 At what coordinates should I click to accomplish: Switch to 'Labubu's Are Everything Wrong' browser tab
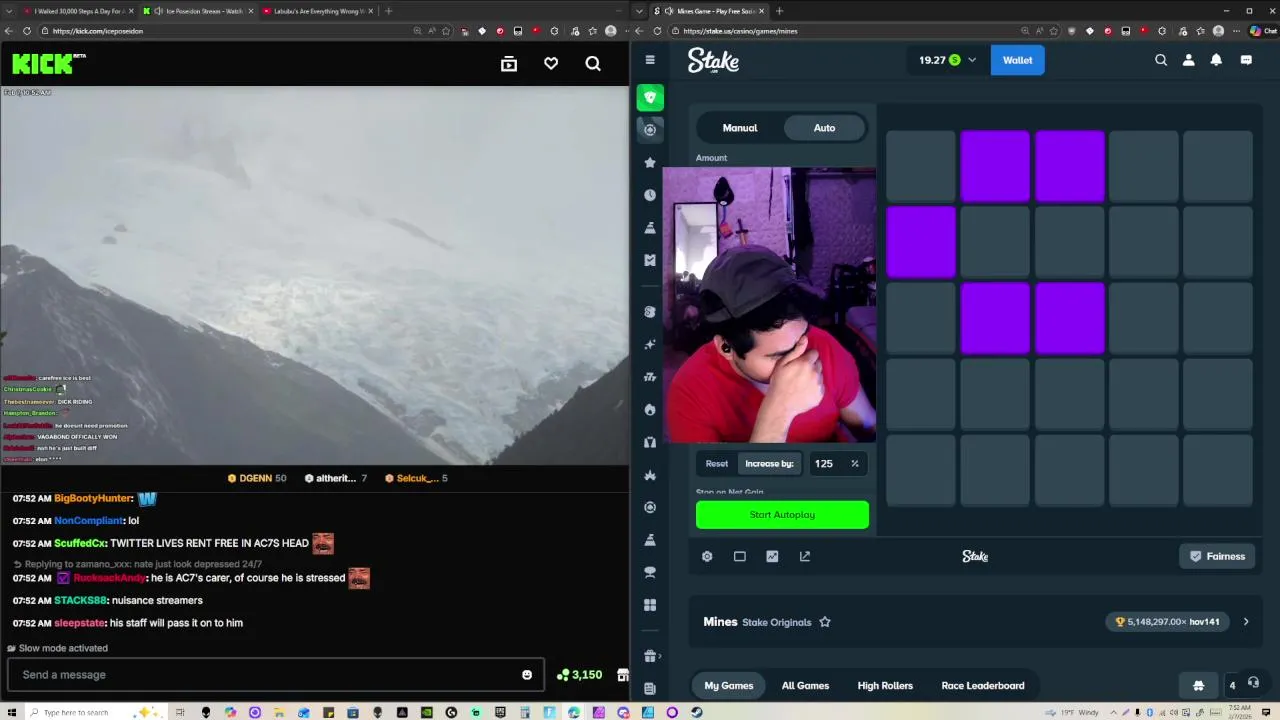tap(316, 11)
